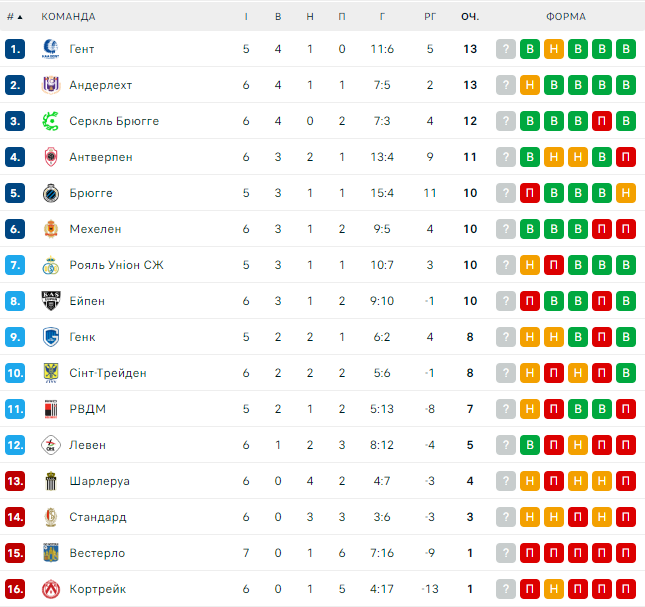This screenshot has height=607, width=645.
Task: Open the Шарлеруа team link
Action: click(99, 481)
